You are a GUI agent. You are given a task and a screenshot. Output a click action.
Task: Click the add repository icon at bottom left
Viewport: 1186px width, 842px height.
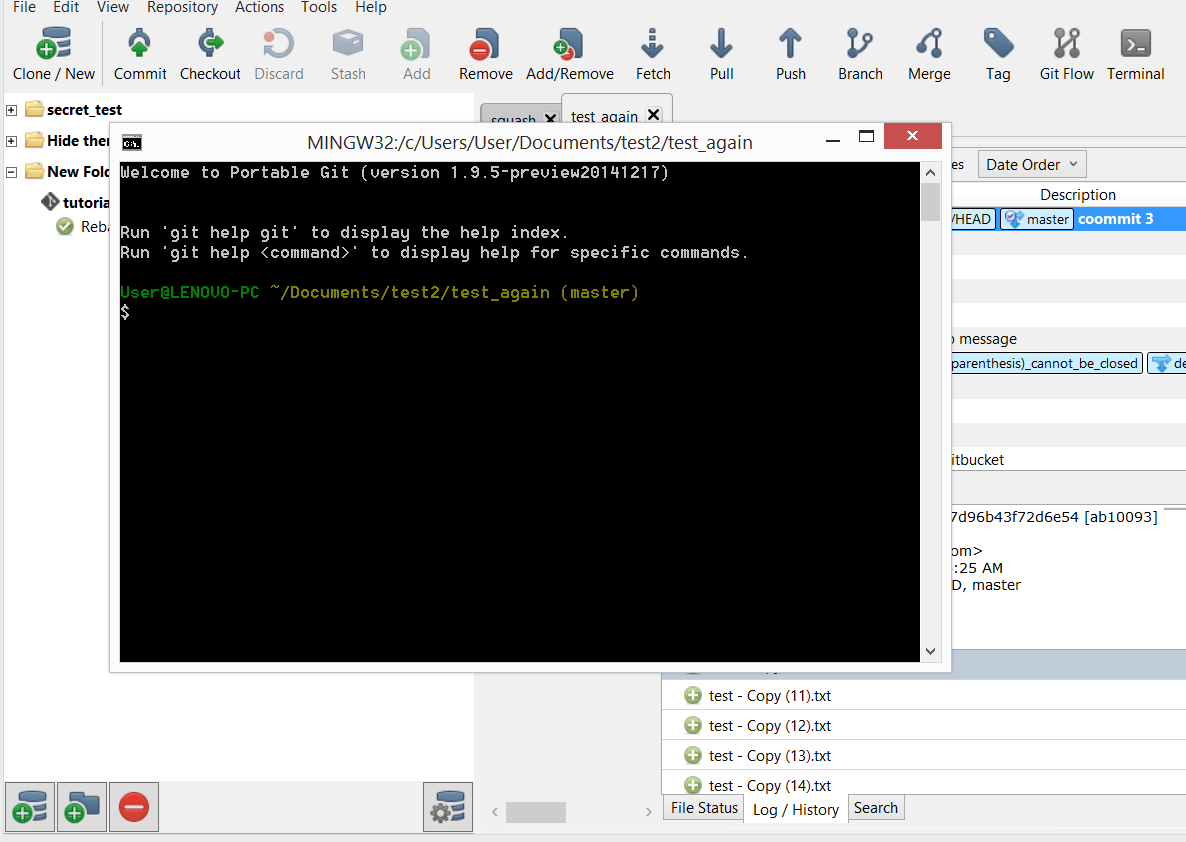(x=29, y=807)
